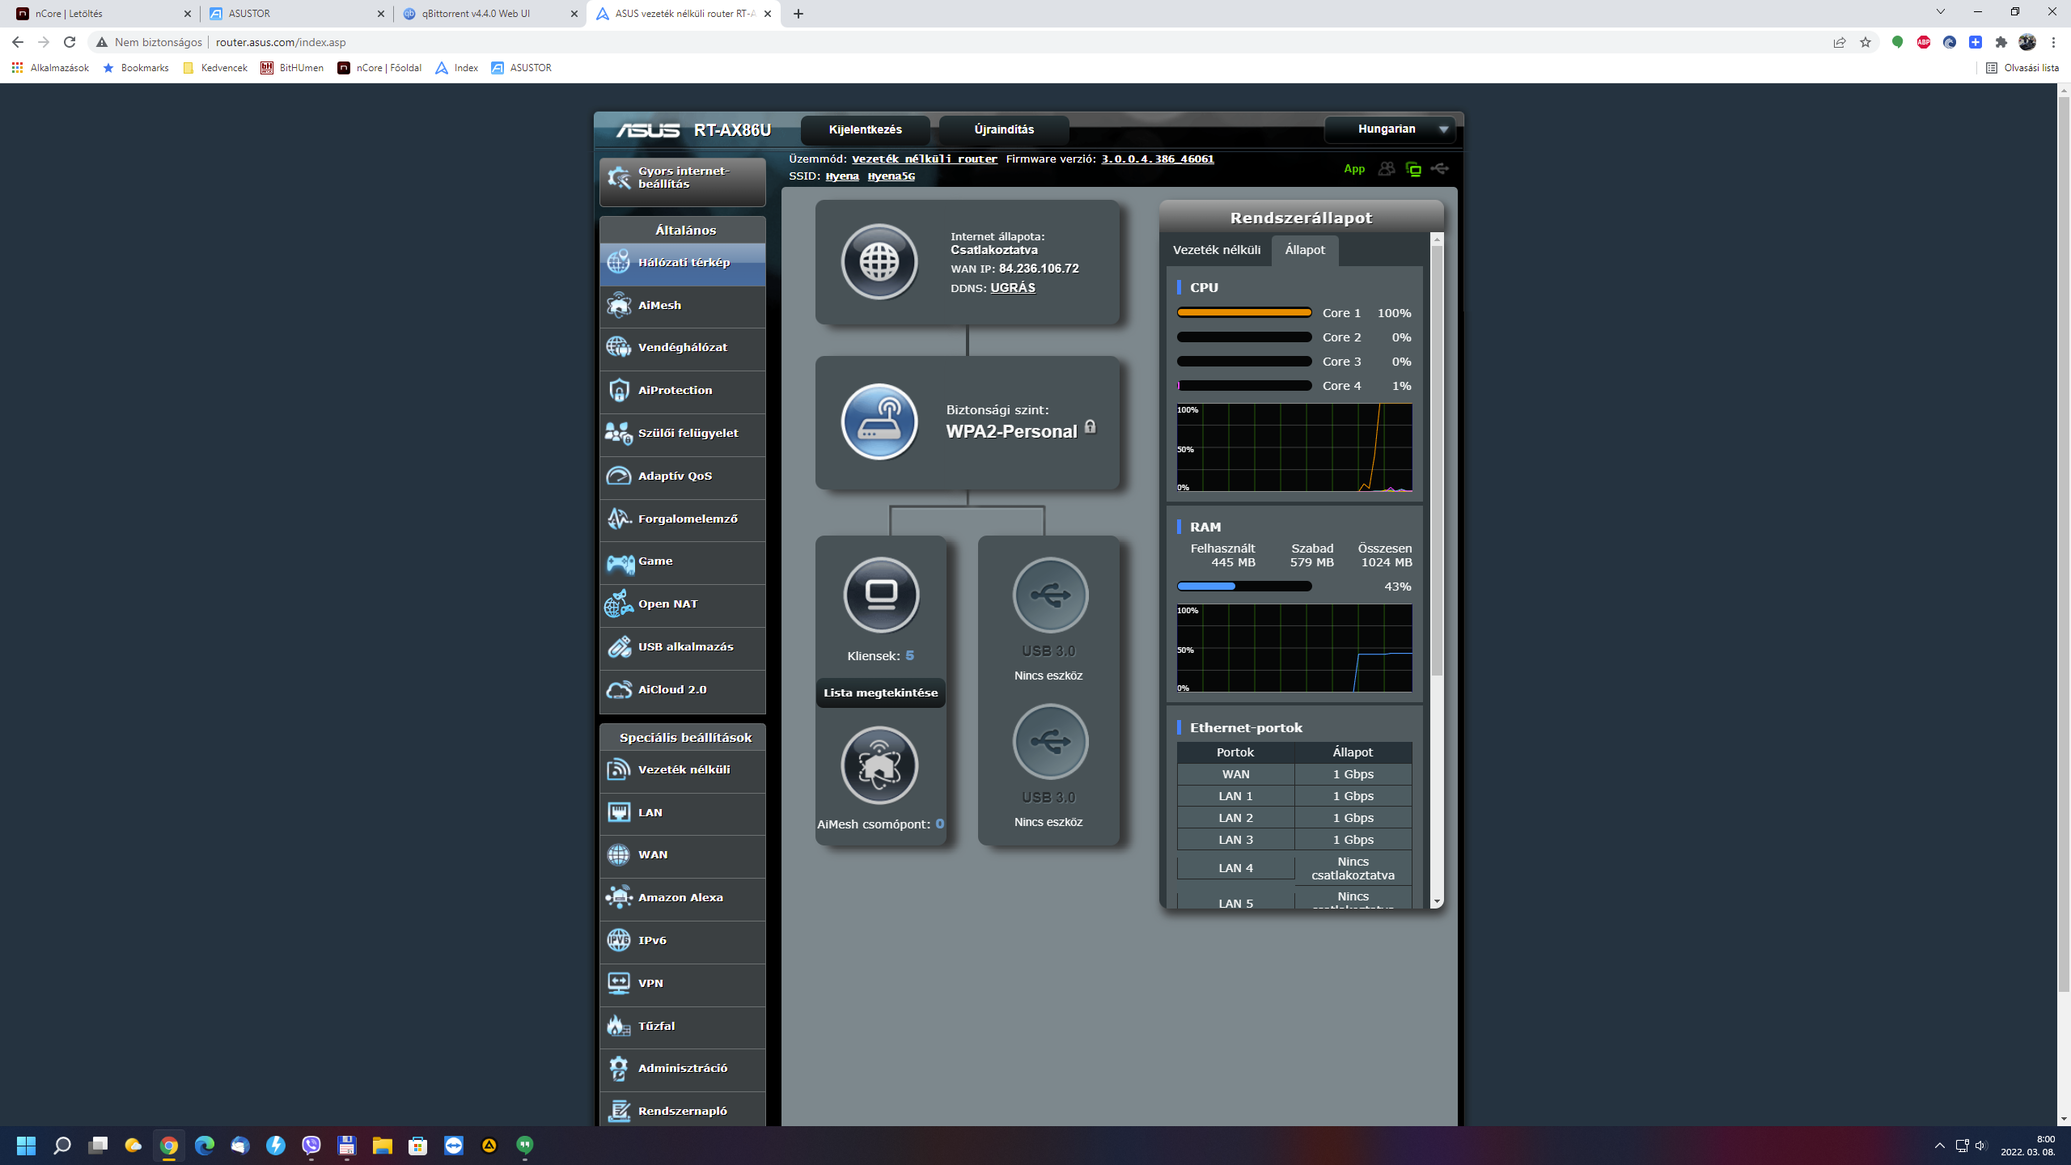This screenshot has width=2071, height=1165.
Task: Click the USB status icon in header
Action: coord(1440,169)
